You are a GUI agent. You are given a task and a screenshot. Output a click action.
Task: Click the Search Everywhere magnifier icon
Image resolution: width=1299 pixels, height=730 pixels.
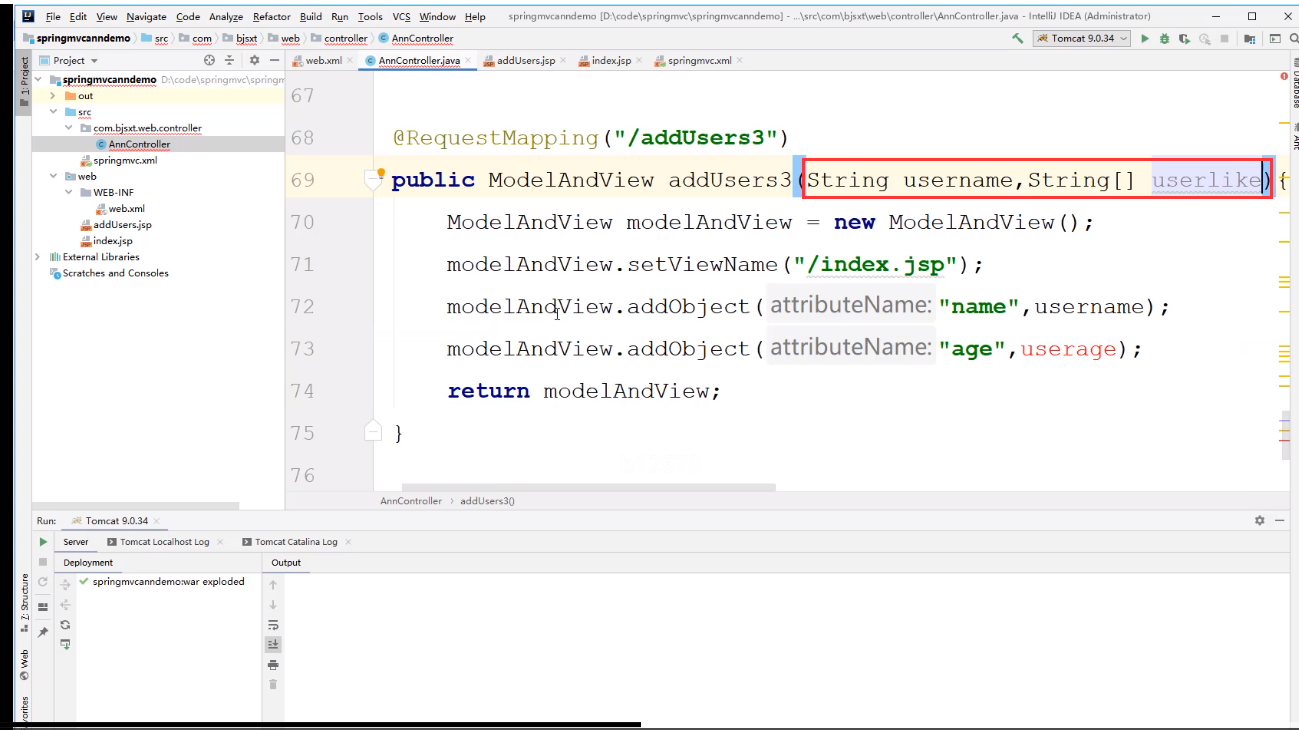pos(1292,38)
